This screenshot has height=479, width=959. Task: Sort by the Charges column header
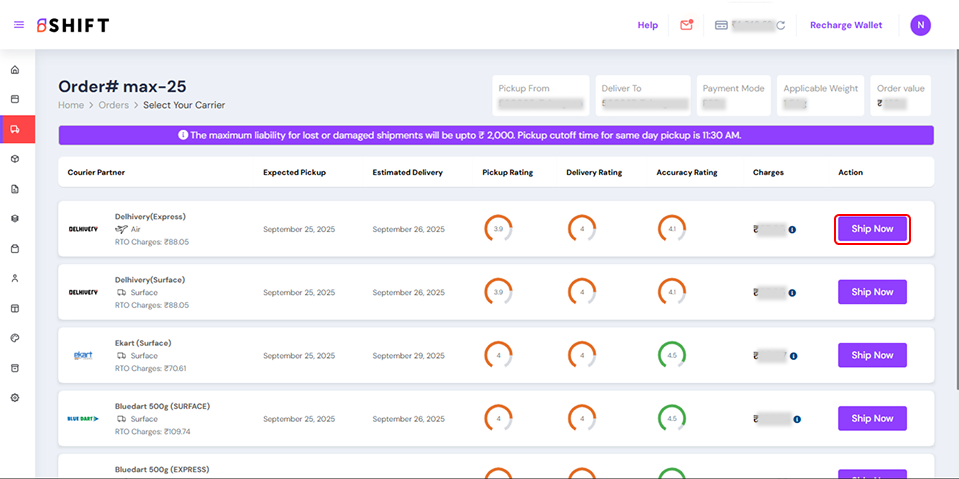(x=768, y=172)
